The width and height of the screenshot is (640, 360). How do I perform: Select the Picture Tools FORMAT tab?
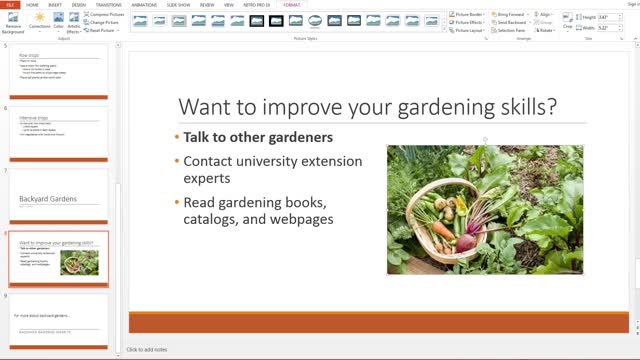click(291, 5)
